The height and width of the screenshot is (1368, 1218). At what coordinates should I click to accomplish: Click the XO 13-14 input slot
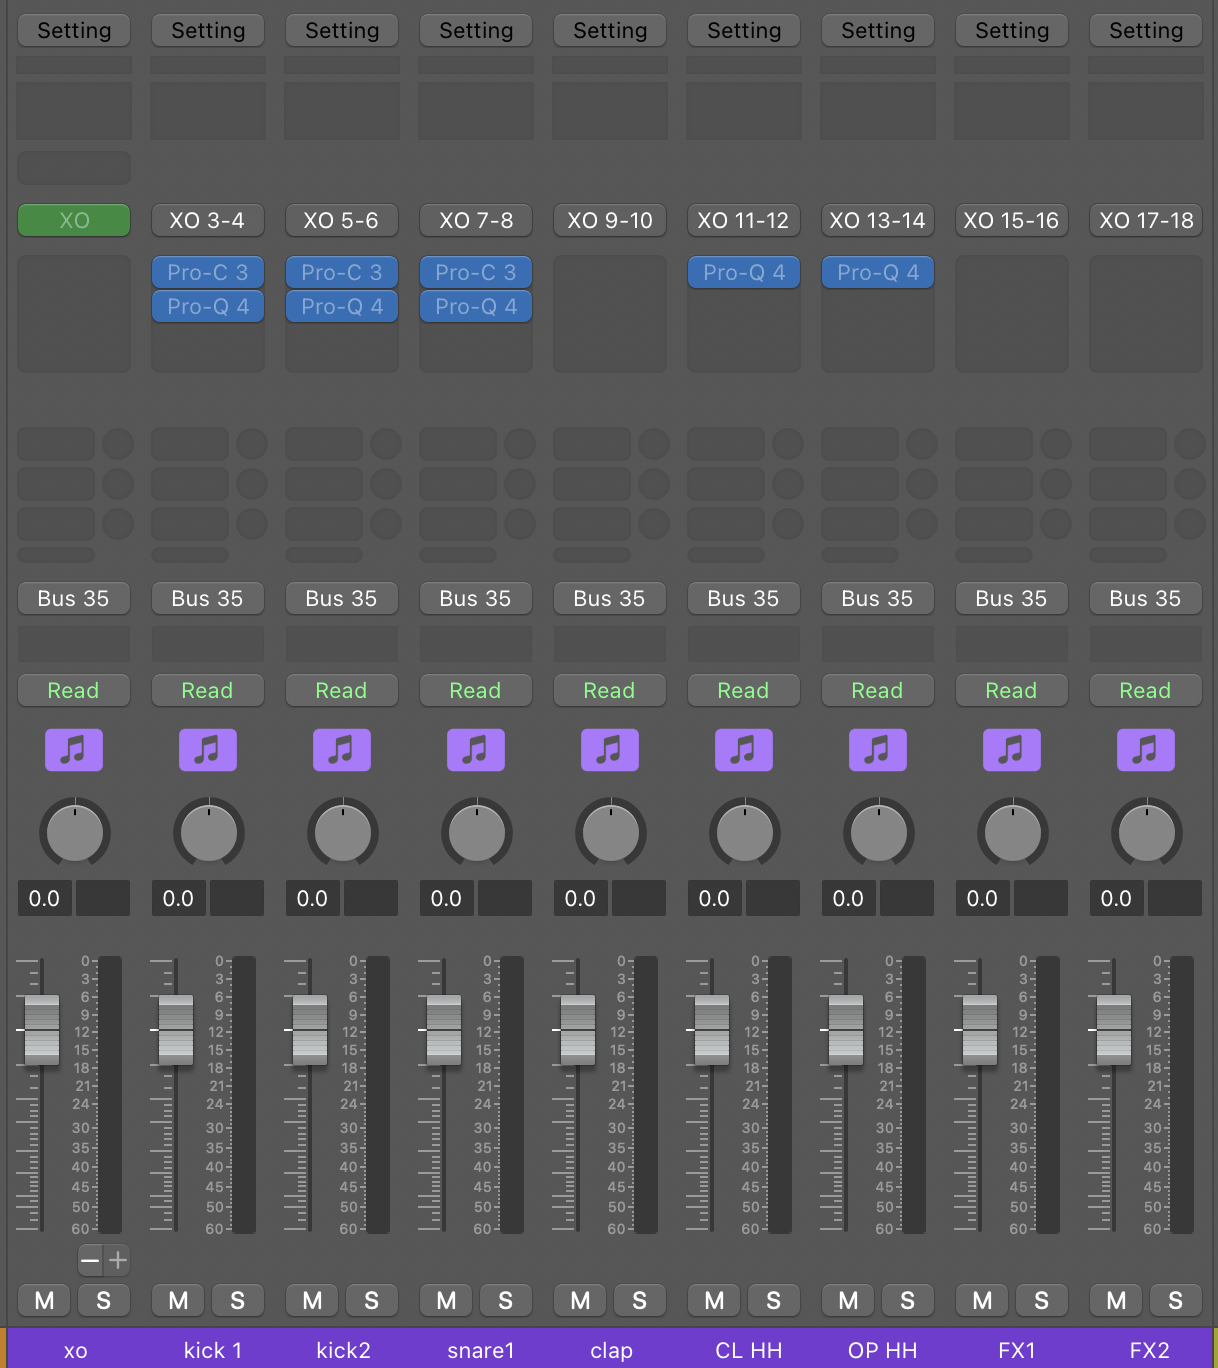878,220
